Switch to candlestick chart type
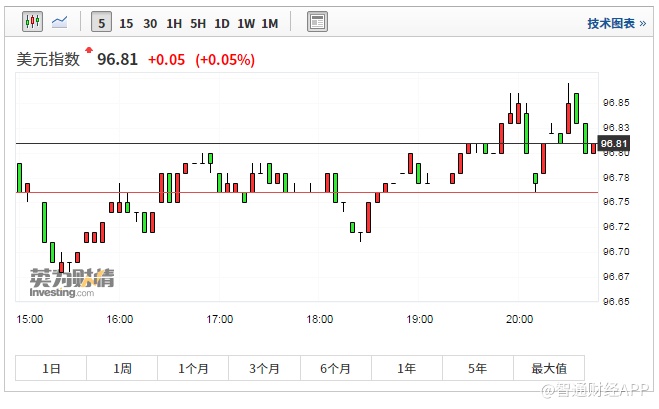This screenshot has height=409, width=659. [31, 21]
